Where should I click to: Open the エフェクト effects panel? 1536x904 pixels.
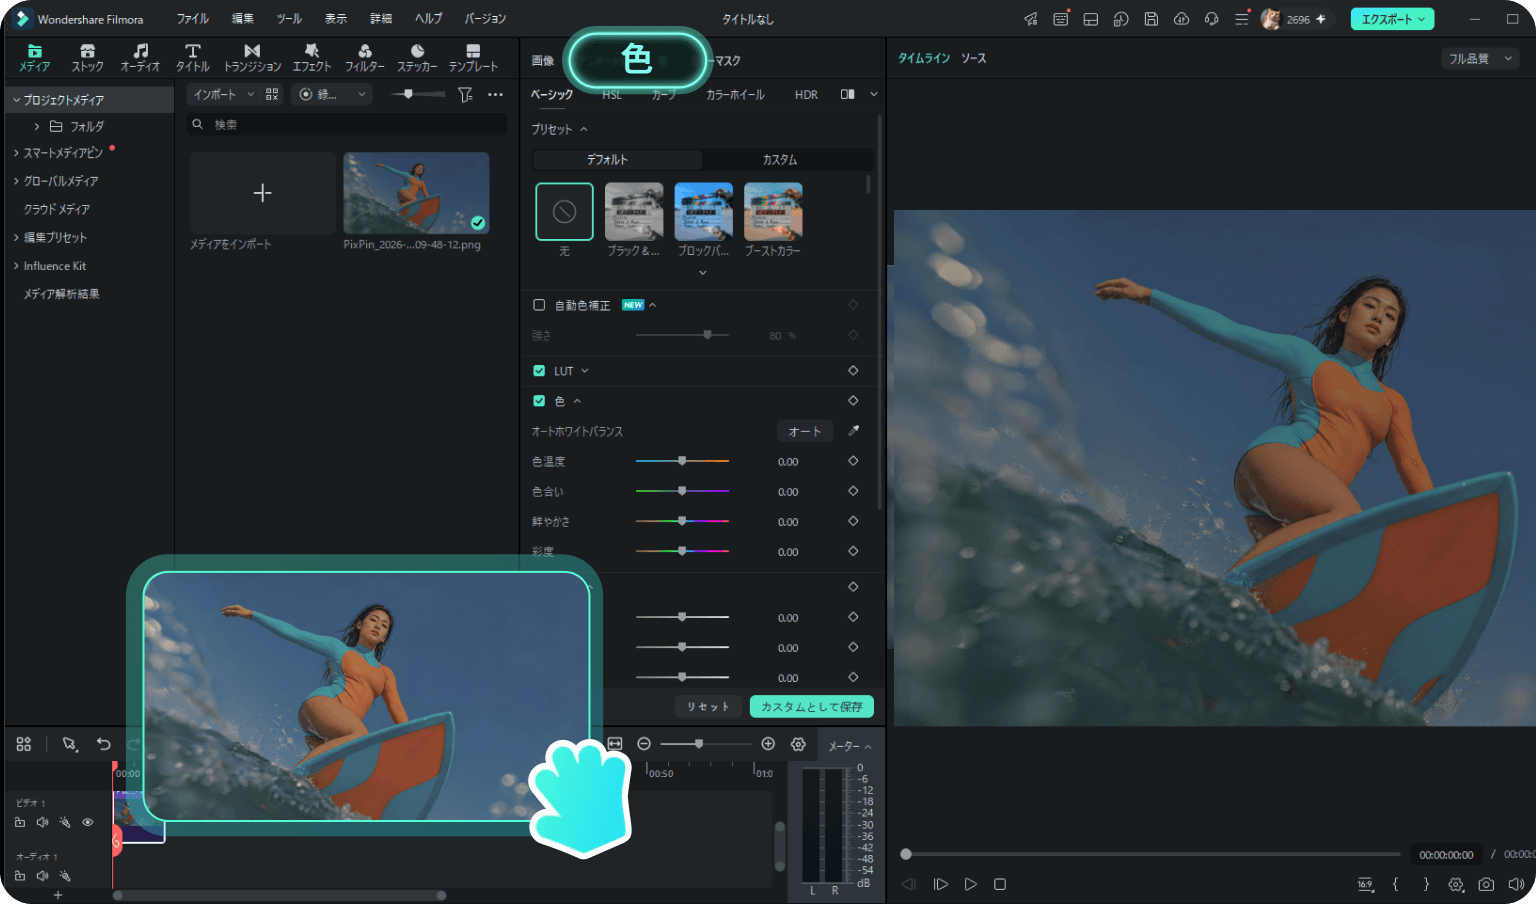tap(312, 58)
